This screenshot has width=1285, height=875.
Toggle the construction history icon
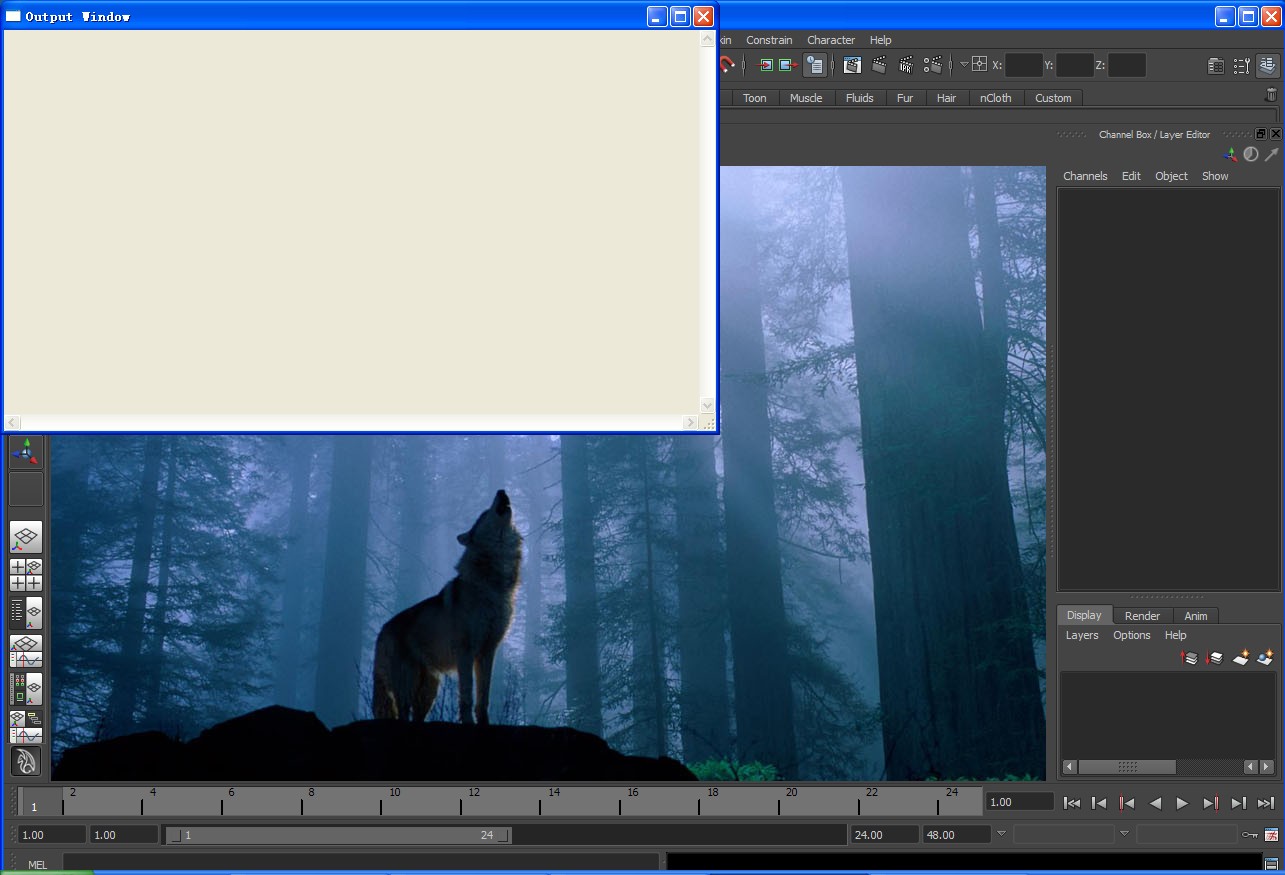click(x=815, y=66)
